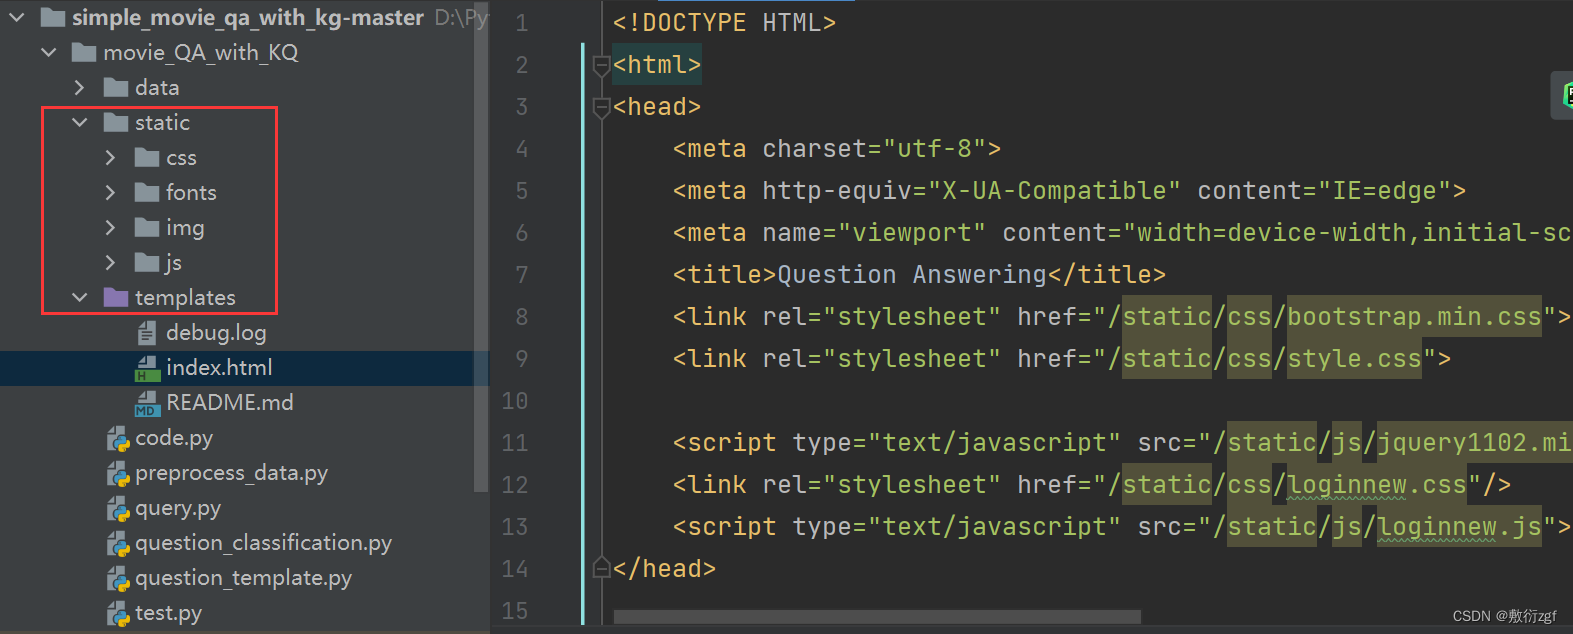This screenshot has height=634, width=1573.
Task: Click the question_classification.py Python icon
Action: pos(118,543)
